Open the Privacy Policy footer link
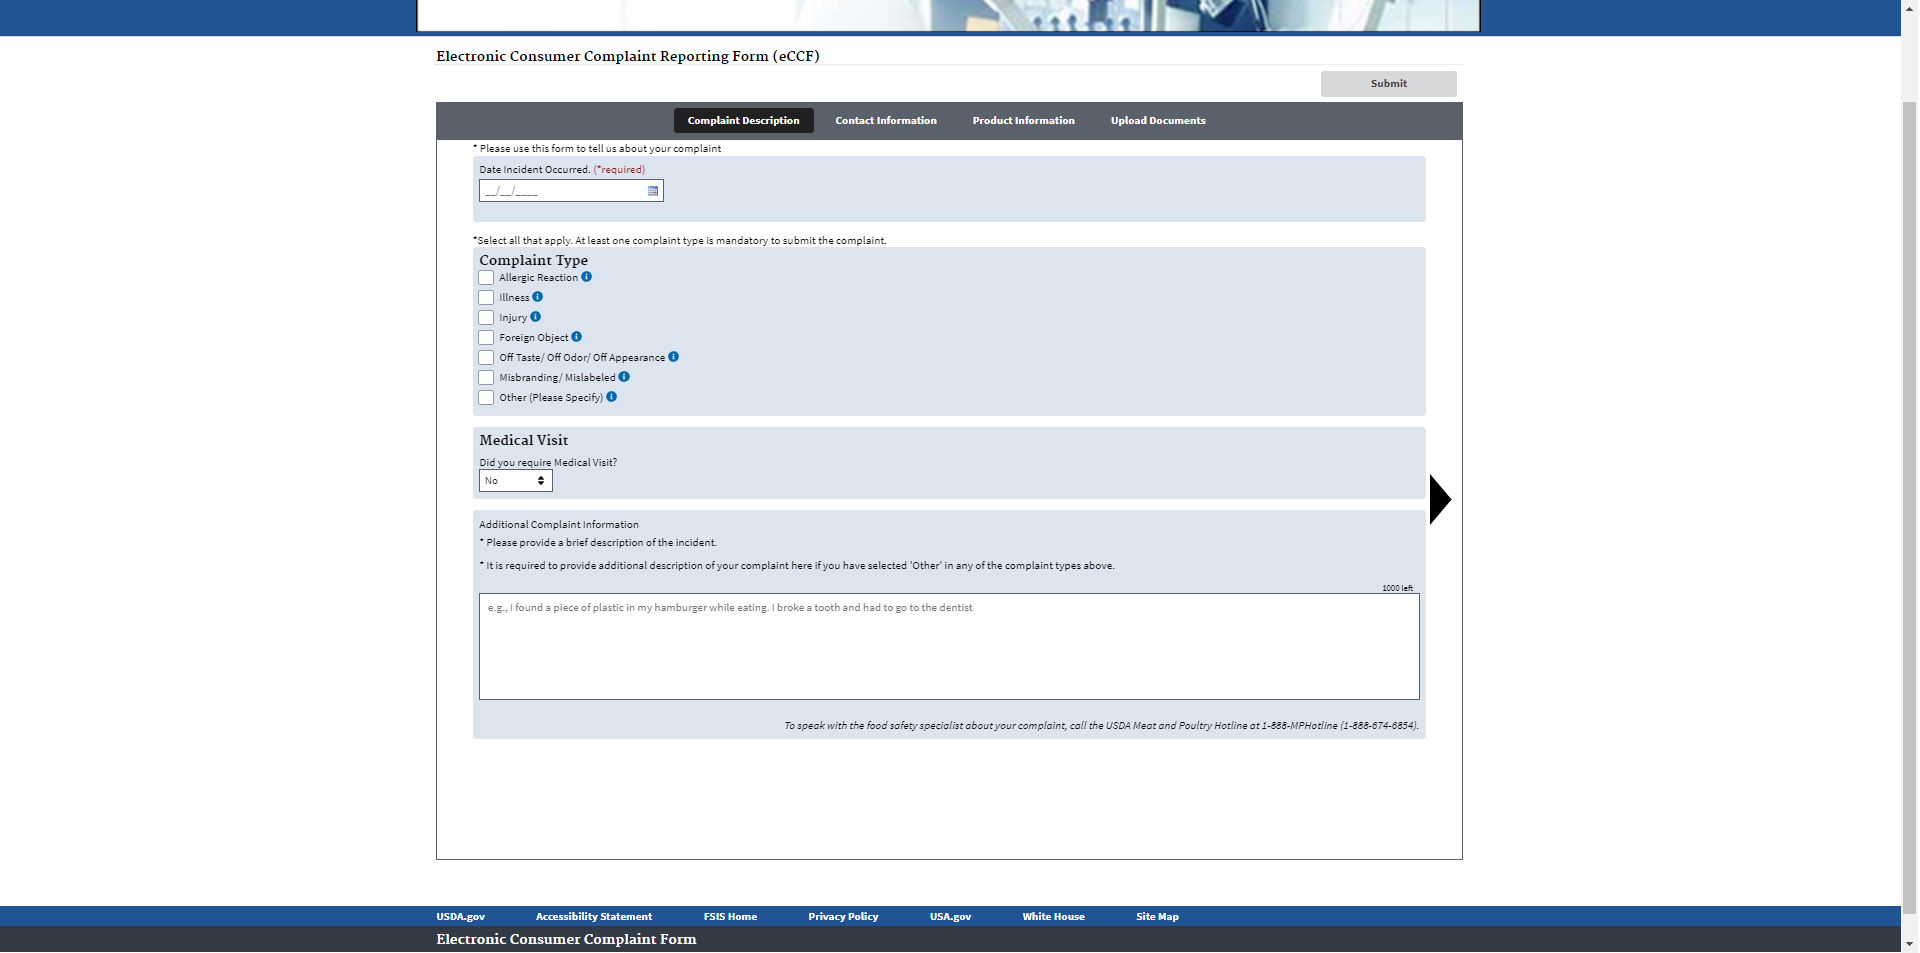This screenshot has width=1920, height=953. tap(843, 917)
